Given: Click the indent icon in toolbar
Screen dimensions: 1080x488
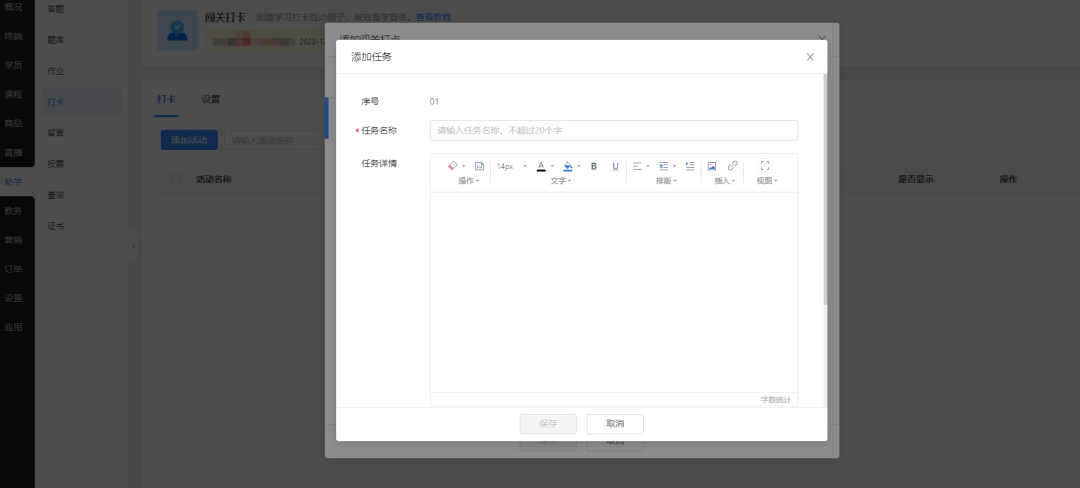Looking at the screenshot, I should (663, 166).
